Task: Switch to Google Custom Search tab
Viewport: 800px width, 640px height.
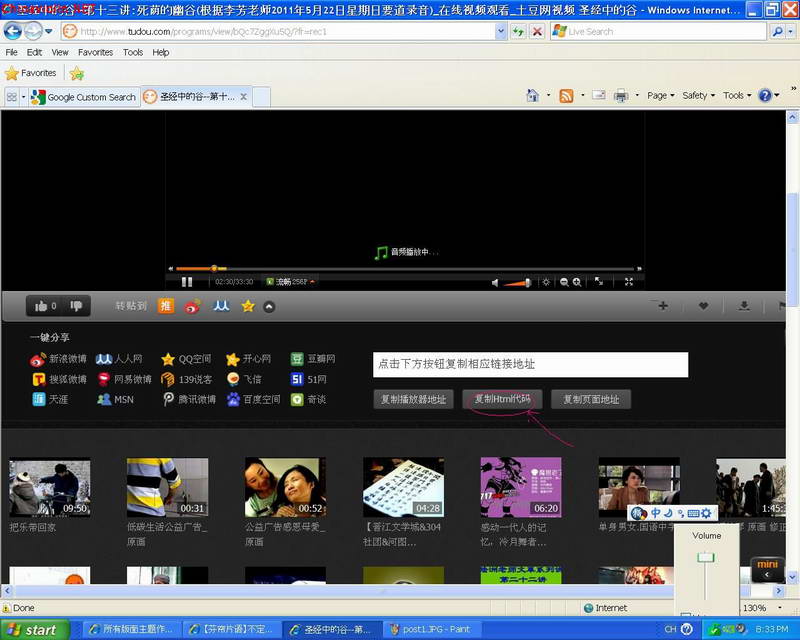Action: click(x=84, y=97)
